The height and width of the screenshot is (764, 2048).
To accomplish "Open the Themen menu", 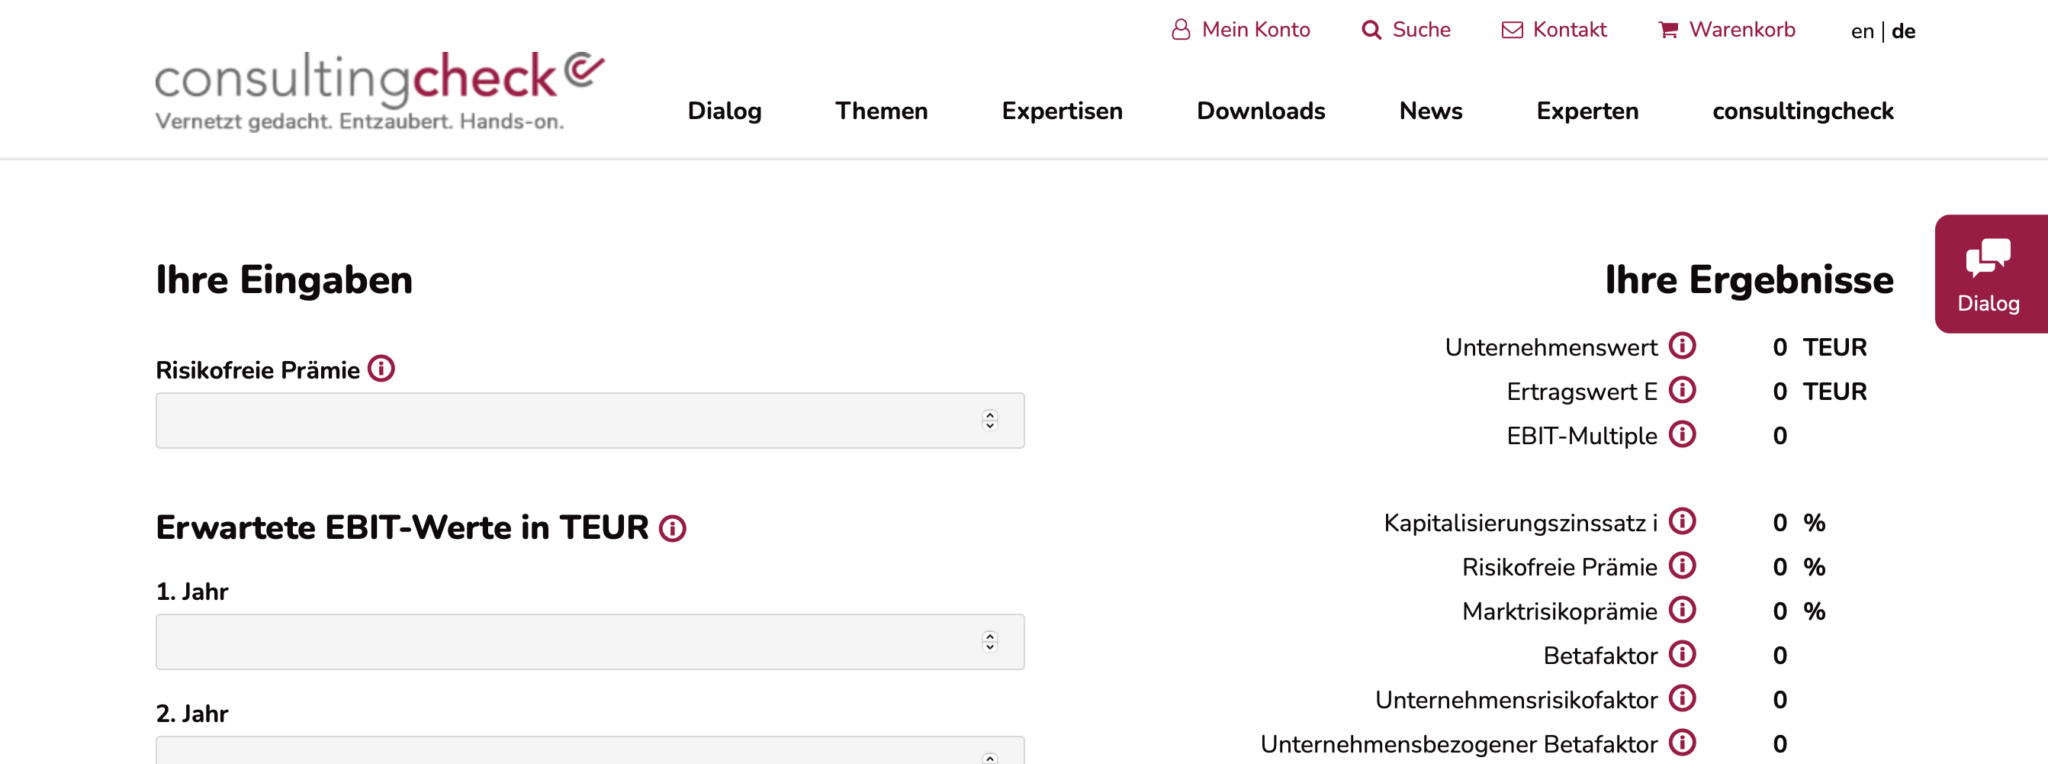I will [881, 111].
